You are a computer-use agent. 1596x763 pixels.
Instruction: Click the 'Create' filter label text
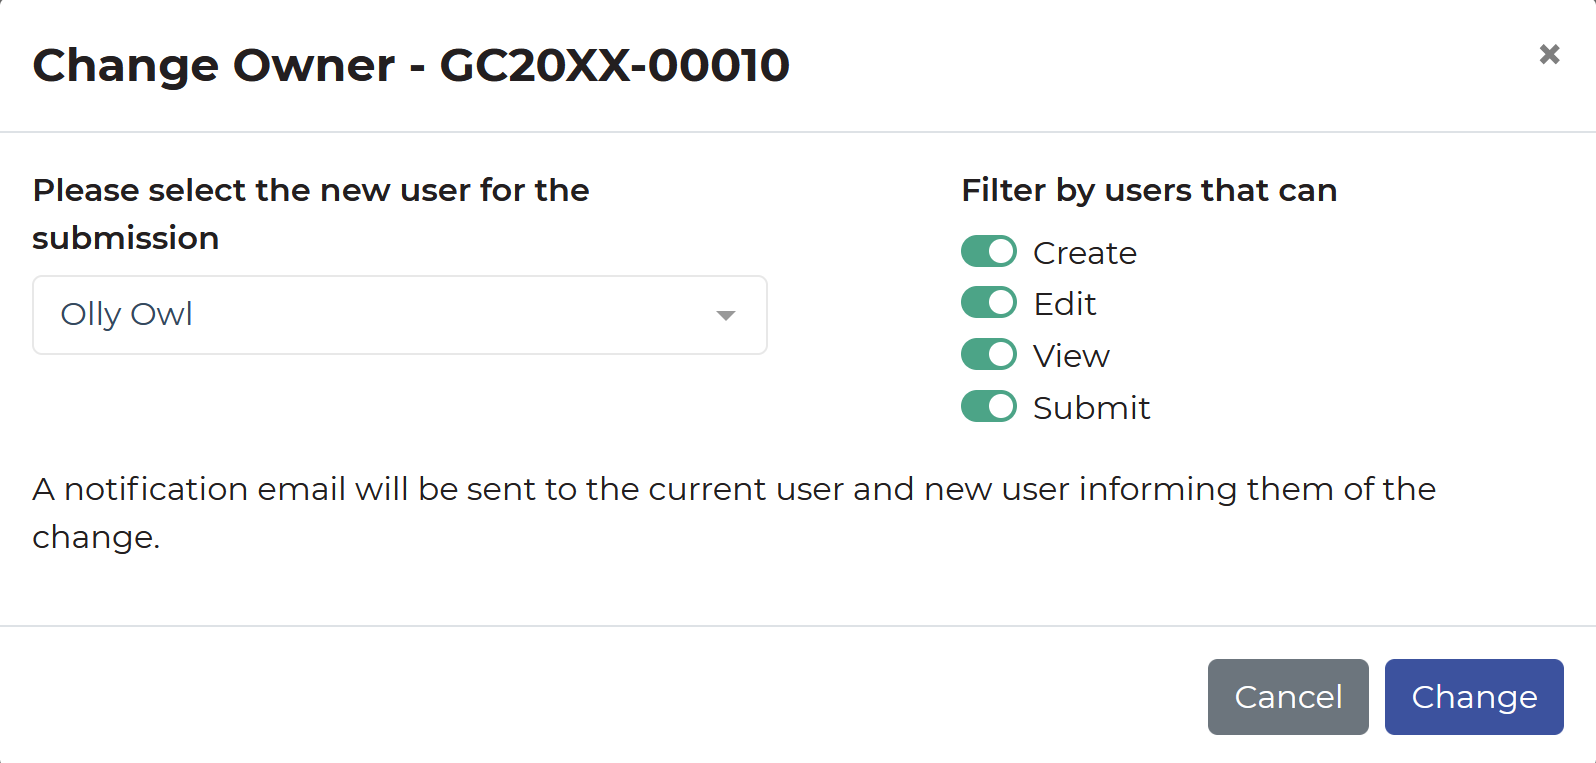point(1084,253)
